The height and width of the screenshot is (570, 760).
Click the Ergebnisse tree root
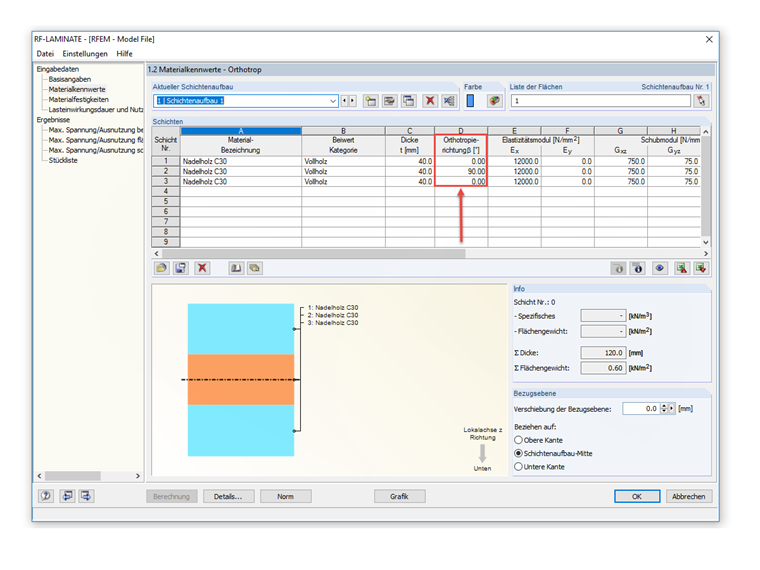point(53,120)
